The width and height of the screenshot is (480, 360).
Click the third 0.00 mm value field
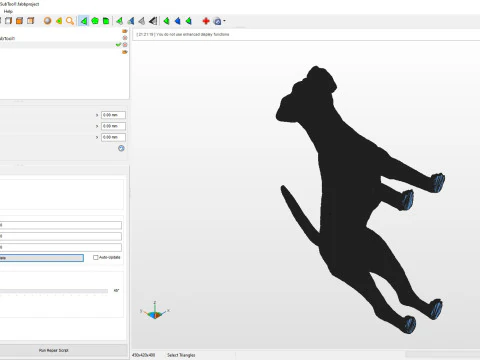point(114,137)
